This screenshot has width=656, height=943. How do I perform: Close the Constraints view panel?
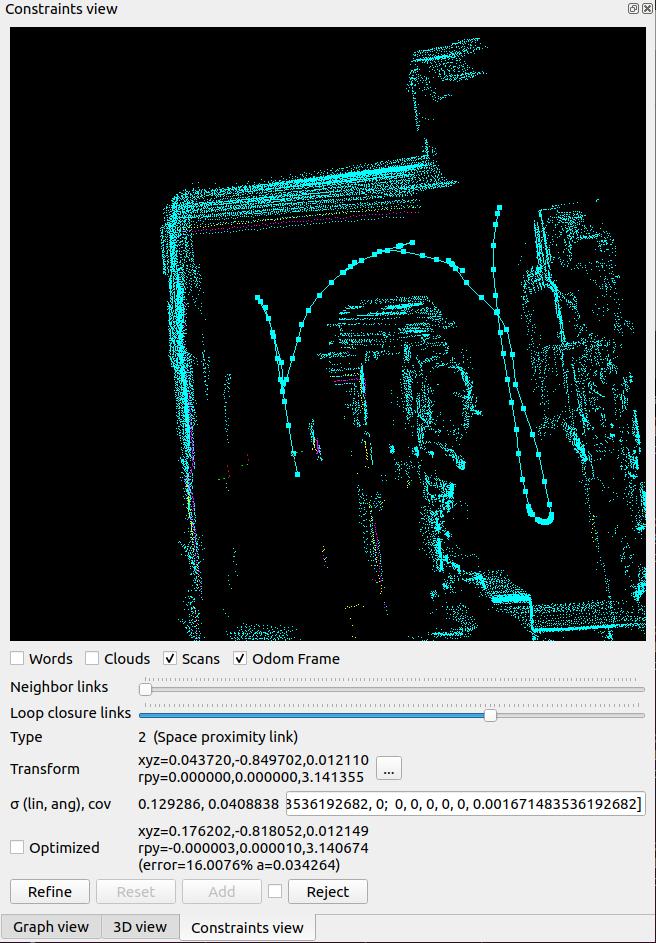(x=646, y=9)
